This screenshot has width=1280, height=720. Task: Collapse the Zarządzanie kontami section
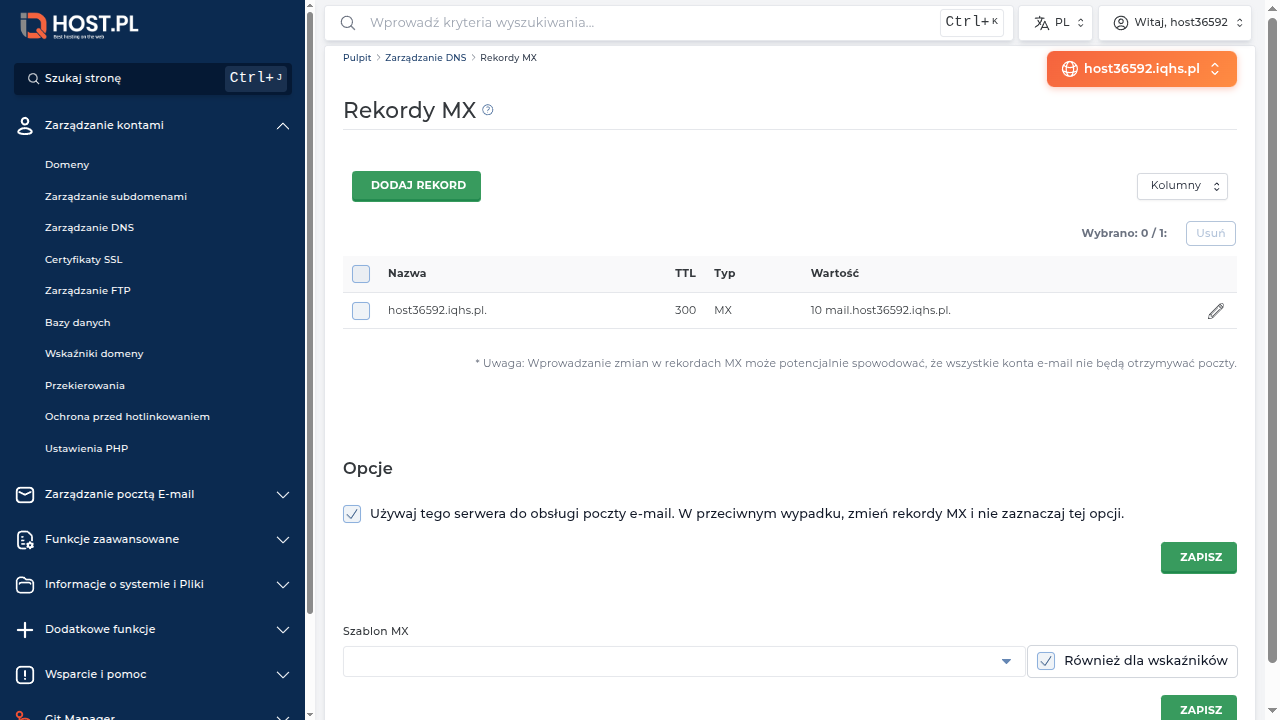(283, 126)
